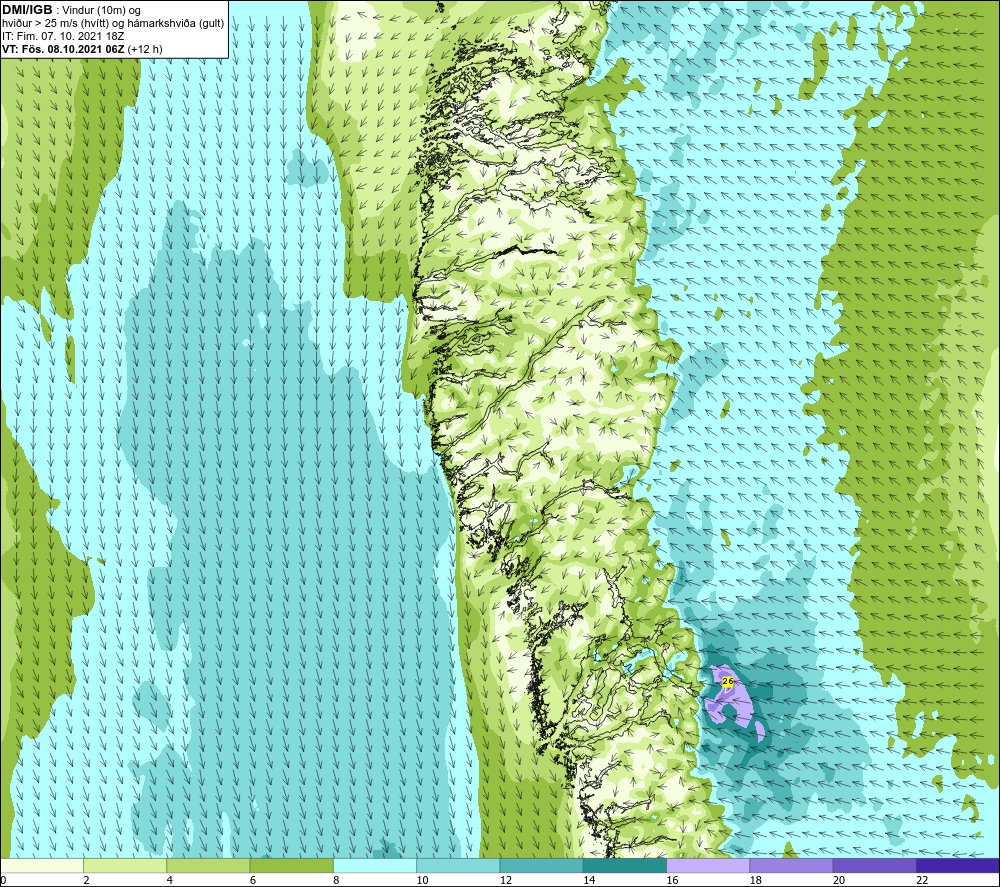Pick the 6–8 m/s olive green legend swatch

point(291,865)
